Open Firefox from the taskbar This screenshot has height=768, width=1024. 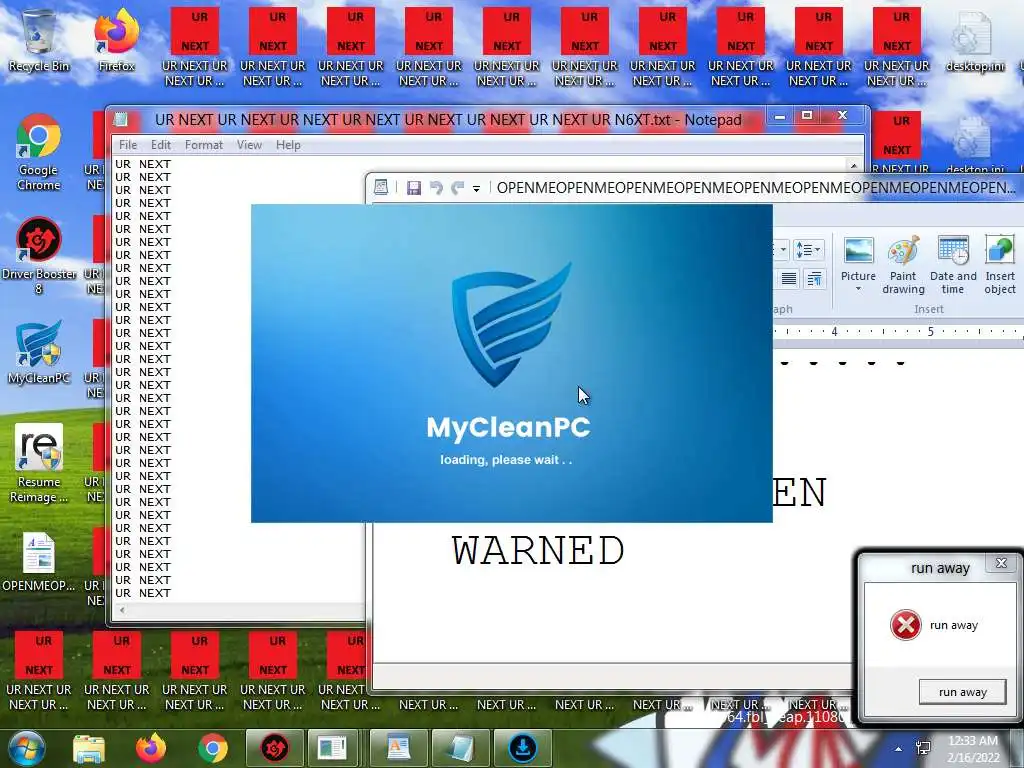click(x=151, y=748)
